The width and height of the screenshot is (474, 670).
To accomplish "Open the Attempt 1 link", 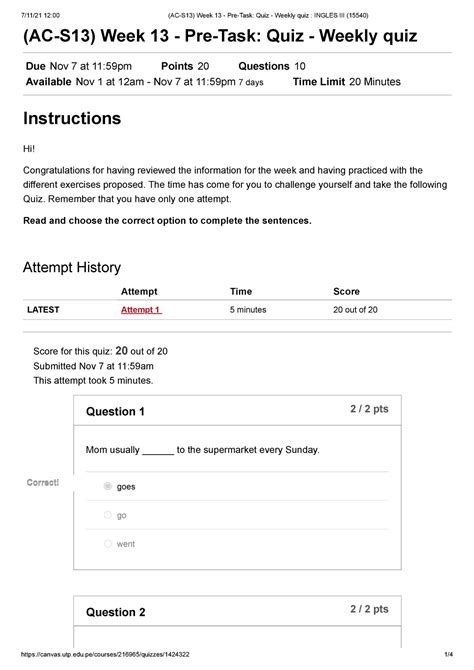I will (141, 310).
